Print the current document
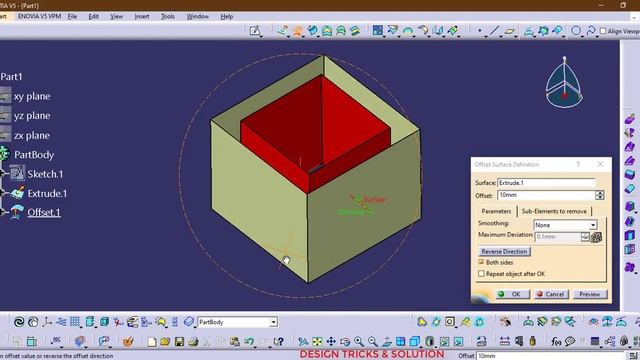This screenshot has width=640, height=360. (x=193, y=341)
